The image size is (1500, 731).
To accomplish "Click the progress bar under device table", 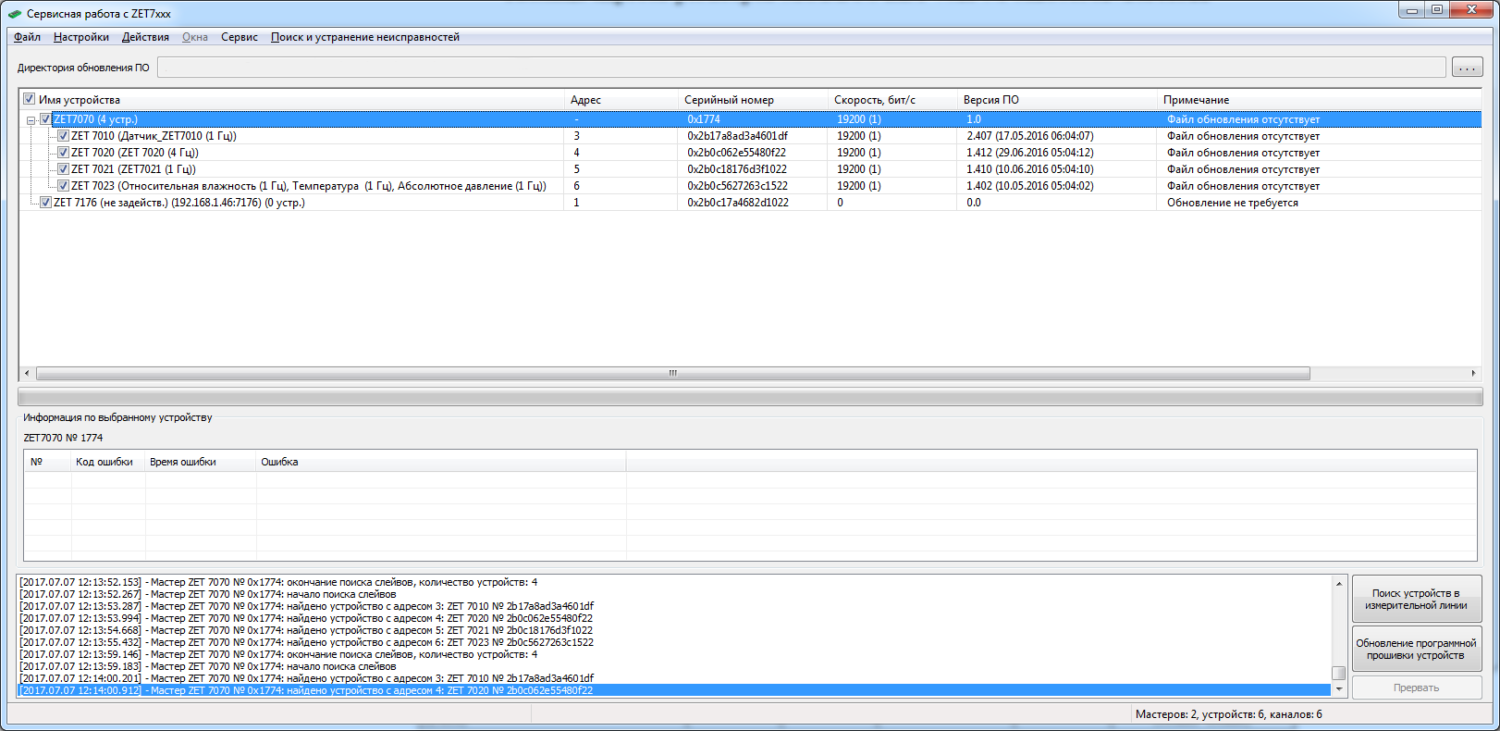I will click(750, 397).
